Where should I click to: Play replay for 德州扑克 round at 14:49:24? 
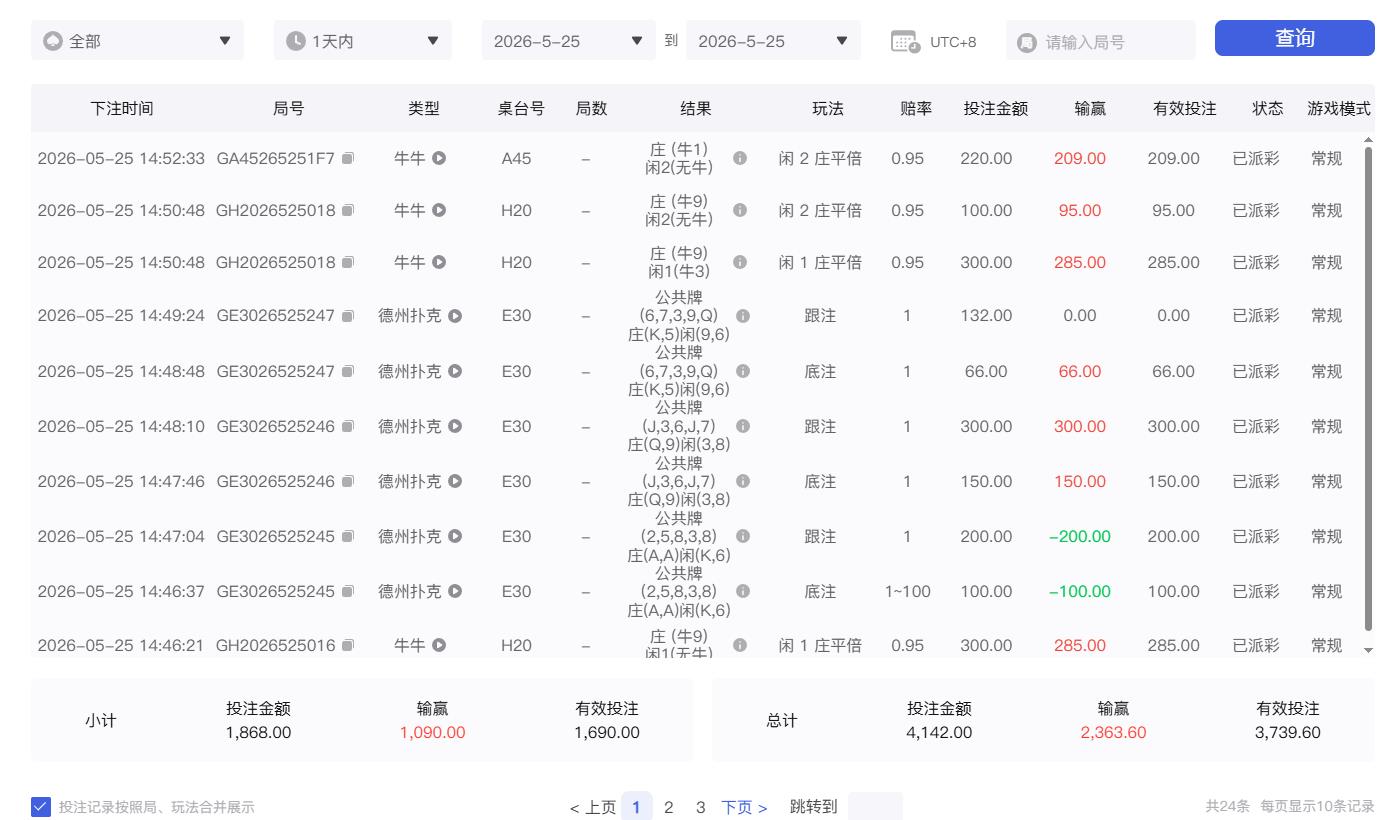(x=455, y=316)
